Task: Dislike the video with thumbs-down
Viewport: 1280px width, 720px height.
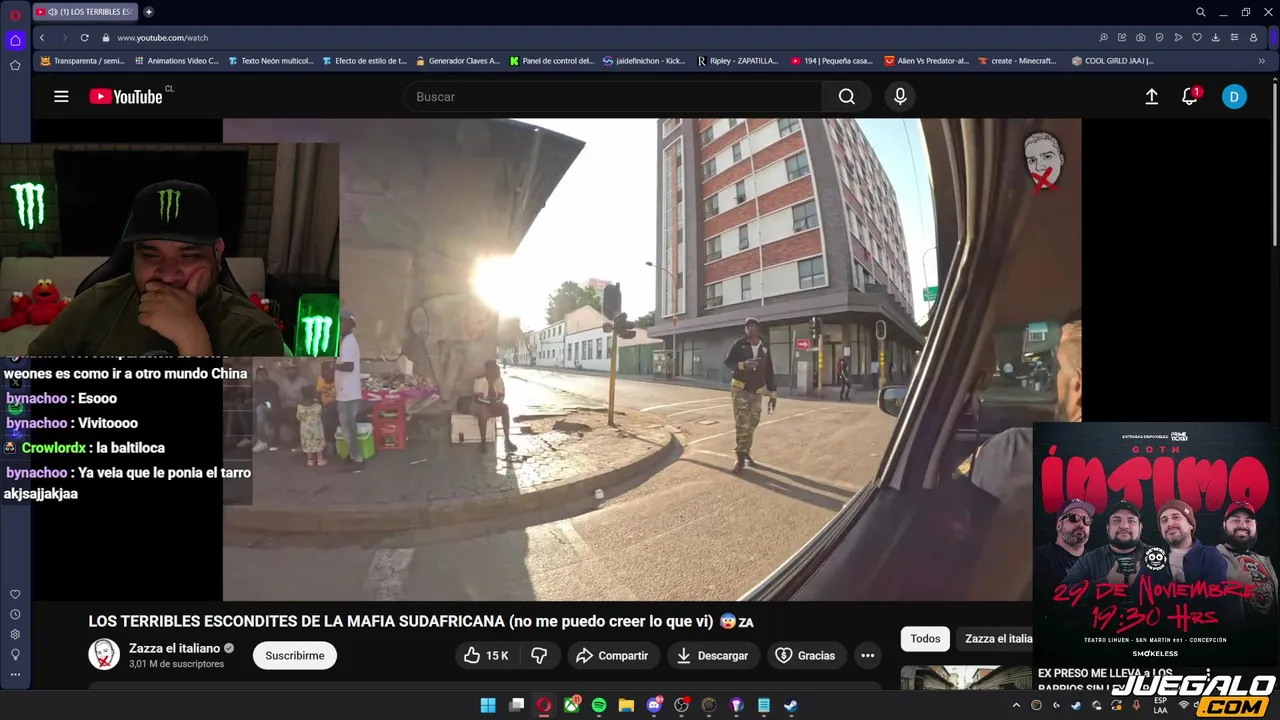Action: 539,656
